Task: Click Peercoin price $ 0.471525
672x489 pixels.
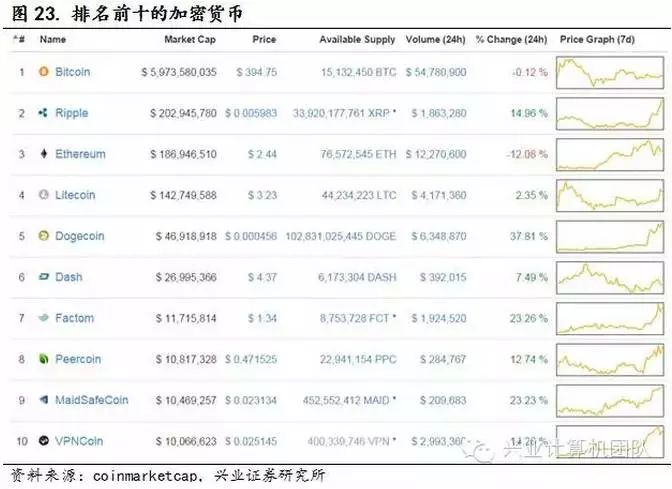Action: [x=251, y=359]
